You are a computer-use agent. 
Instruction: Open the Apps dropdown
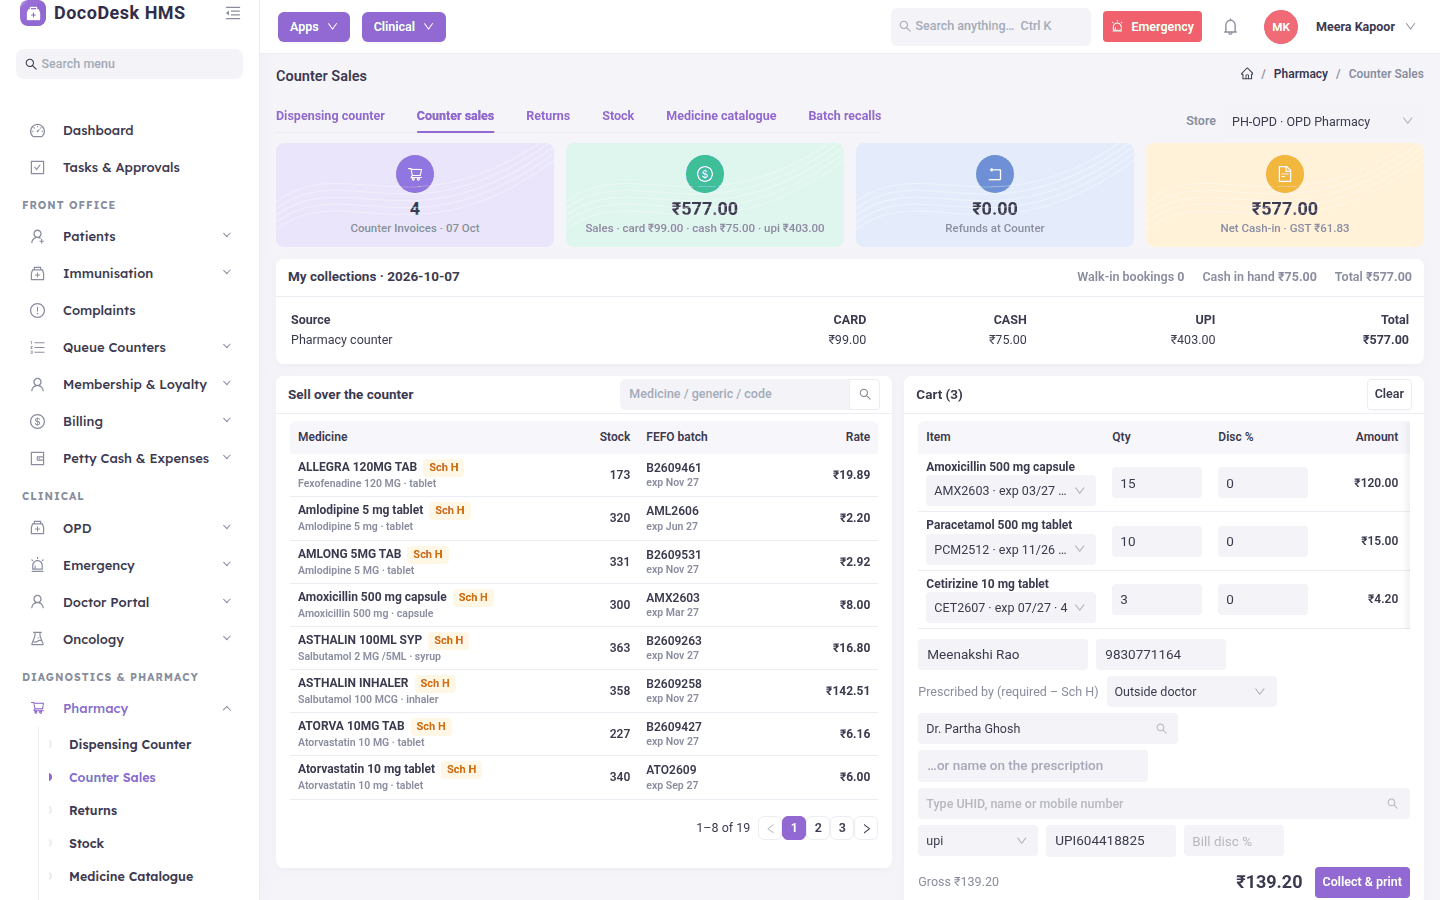click(314, 27)
